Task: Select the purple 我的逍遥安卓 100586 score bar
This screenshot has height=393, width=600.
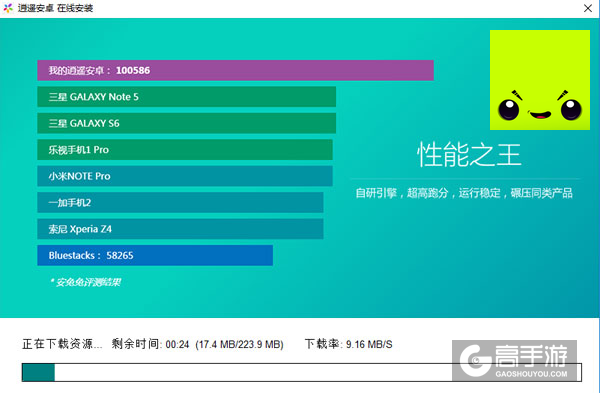Action: [x=235, y=70]
